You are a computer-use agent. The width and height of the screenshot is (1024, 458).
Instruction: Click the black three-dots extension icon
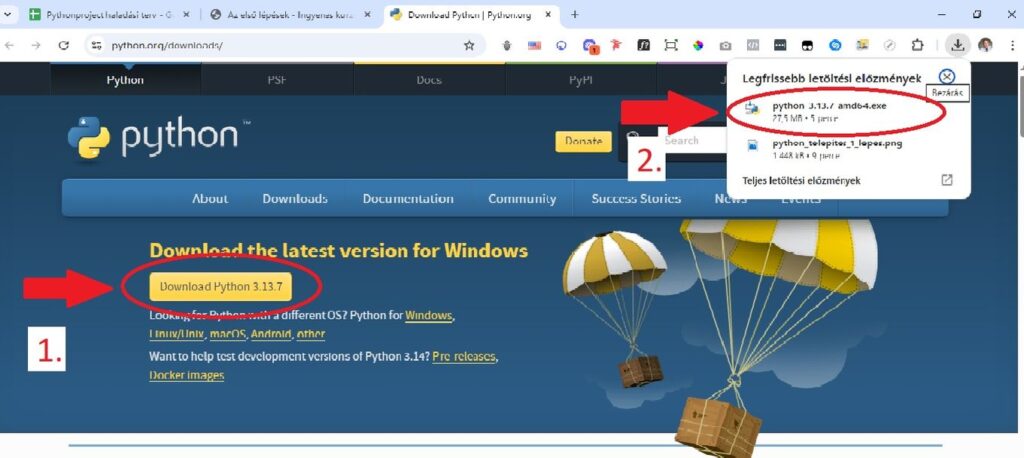click(780, 45)
